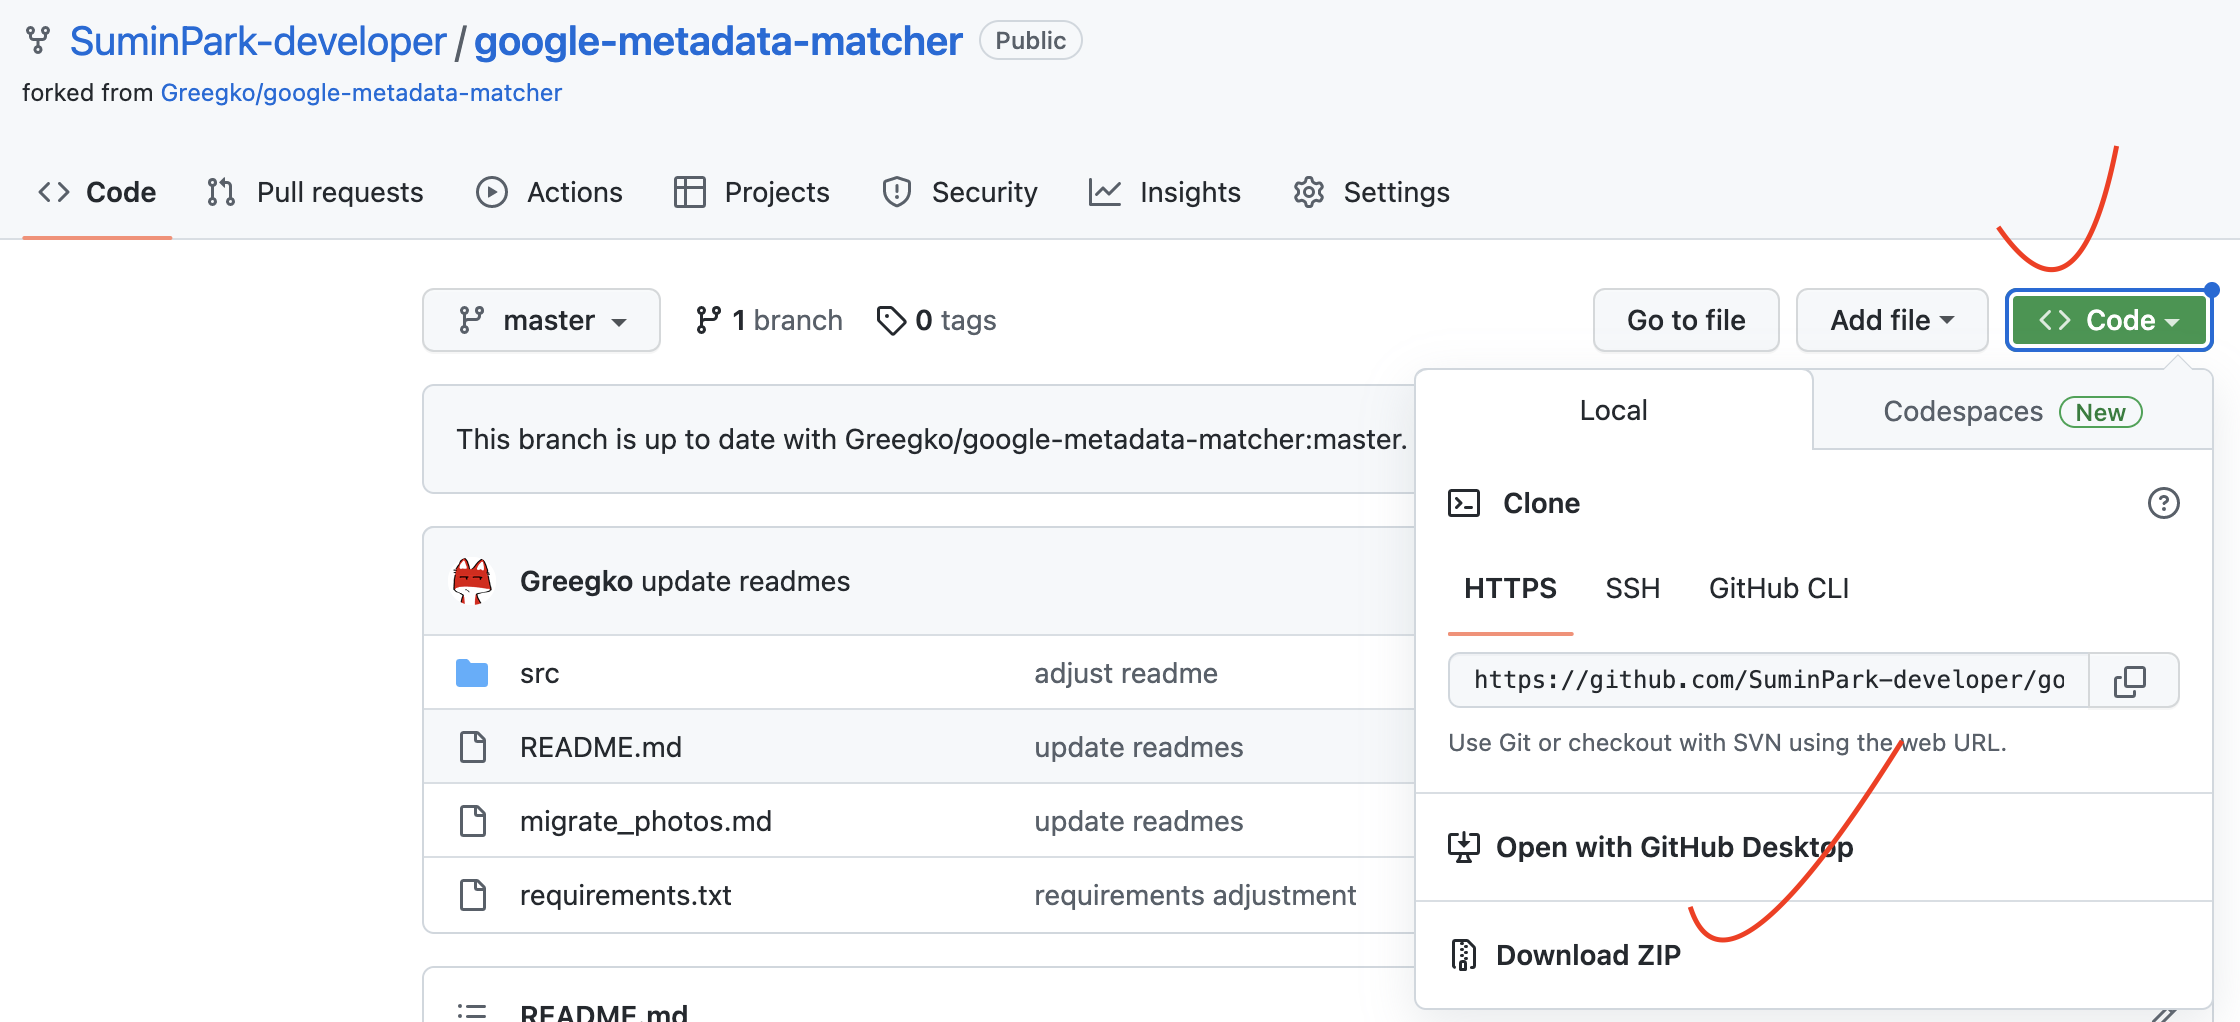Viewport: 2240px width, 1022px height.
Task: Open the 'update readmes' commit for migrate_photos.md
Action: [x=1138, y=821]
